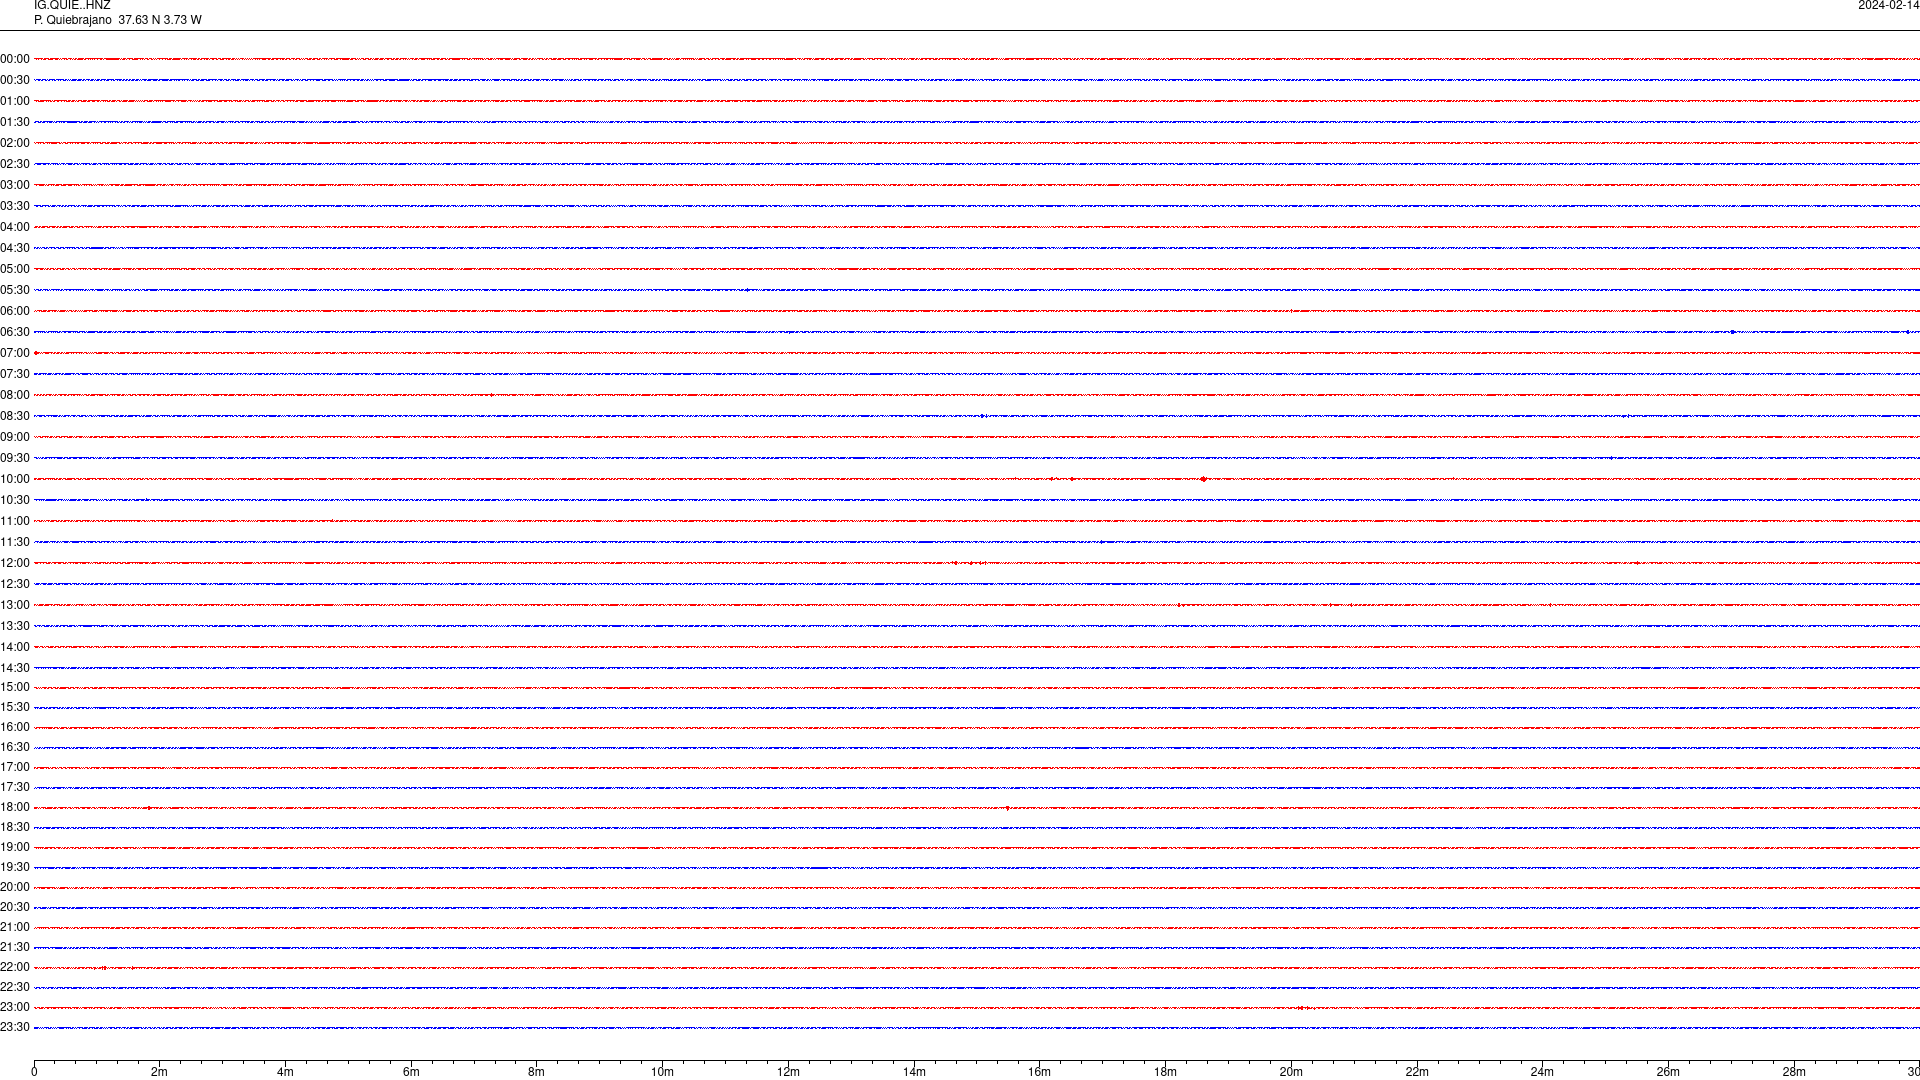Select the 22:30 time row label
Image resolution: width=1920 pixels, height=1080 pixels.
[x=15, y=987]
